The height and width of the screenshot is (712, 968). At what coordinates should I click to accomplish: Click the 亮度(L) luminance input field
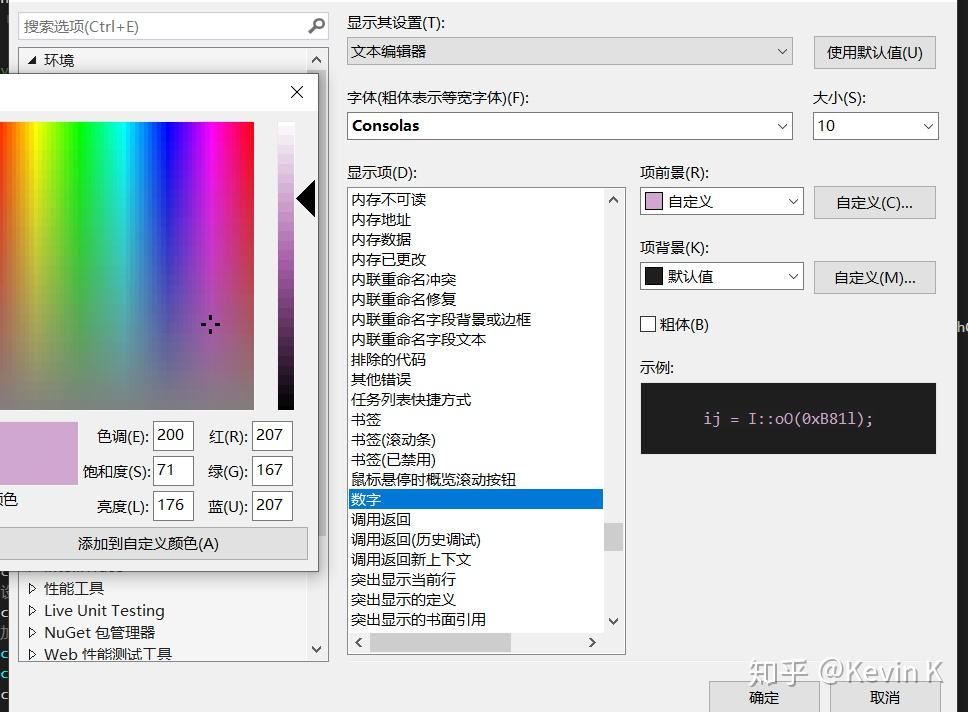click(x=173, y=506)
